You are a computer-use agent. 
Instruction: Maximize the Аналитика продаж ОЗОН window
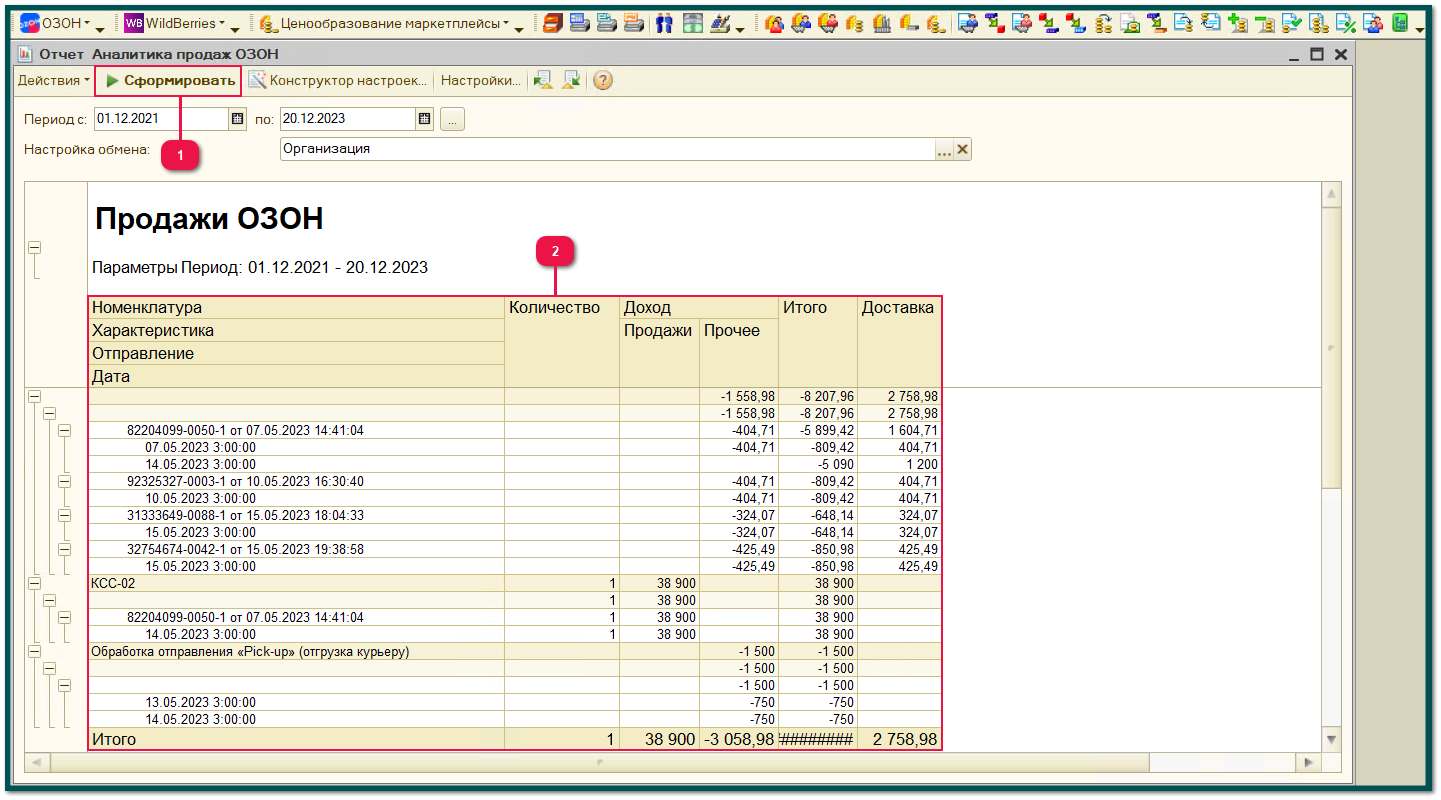click(1317, 54)
